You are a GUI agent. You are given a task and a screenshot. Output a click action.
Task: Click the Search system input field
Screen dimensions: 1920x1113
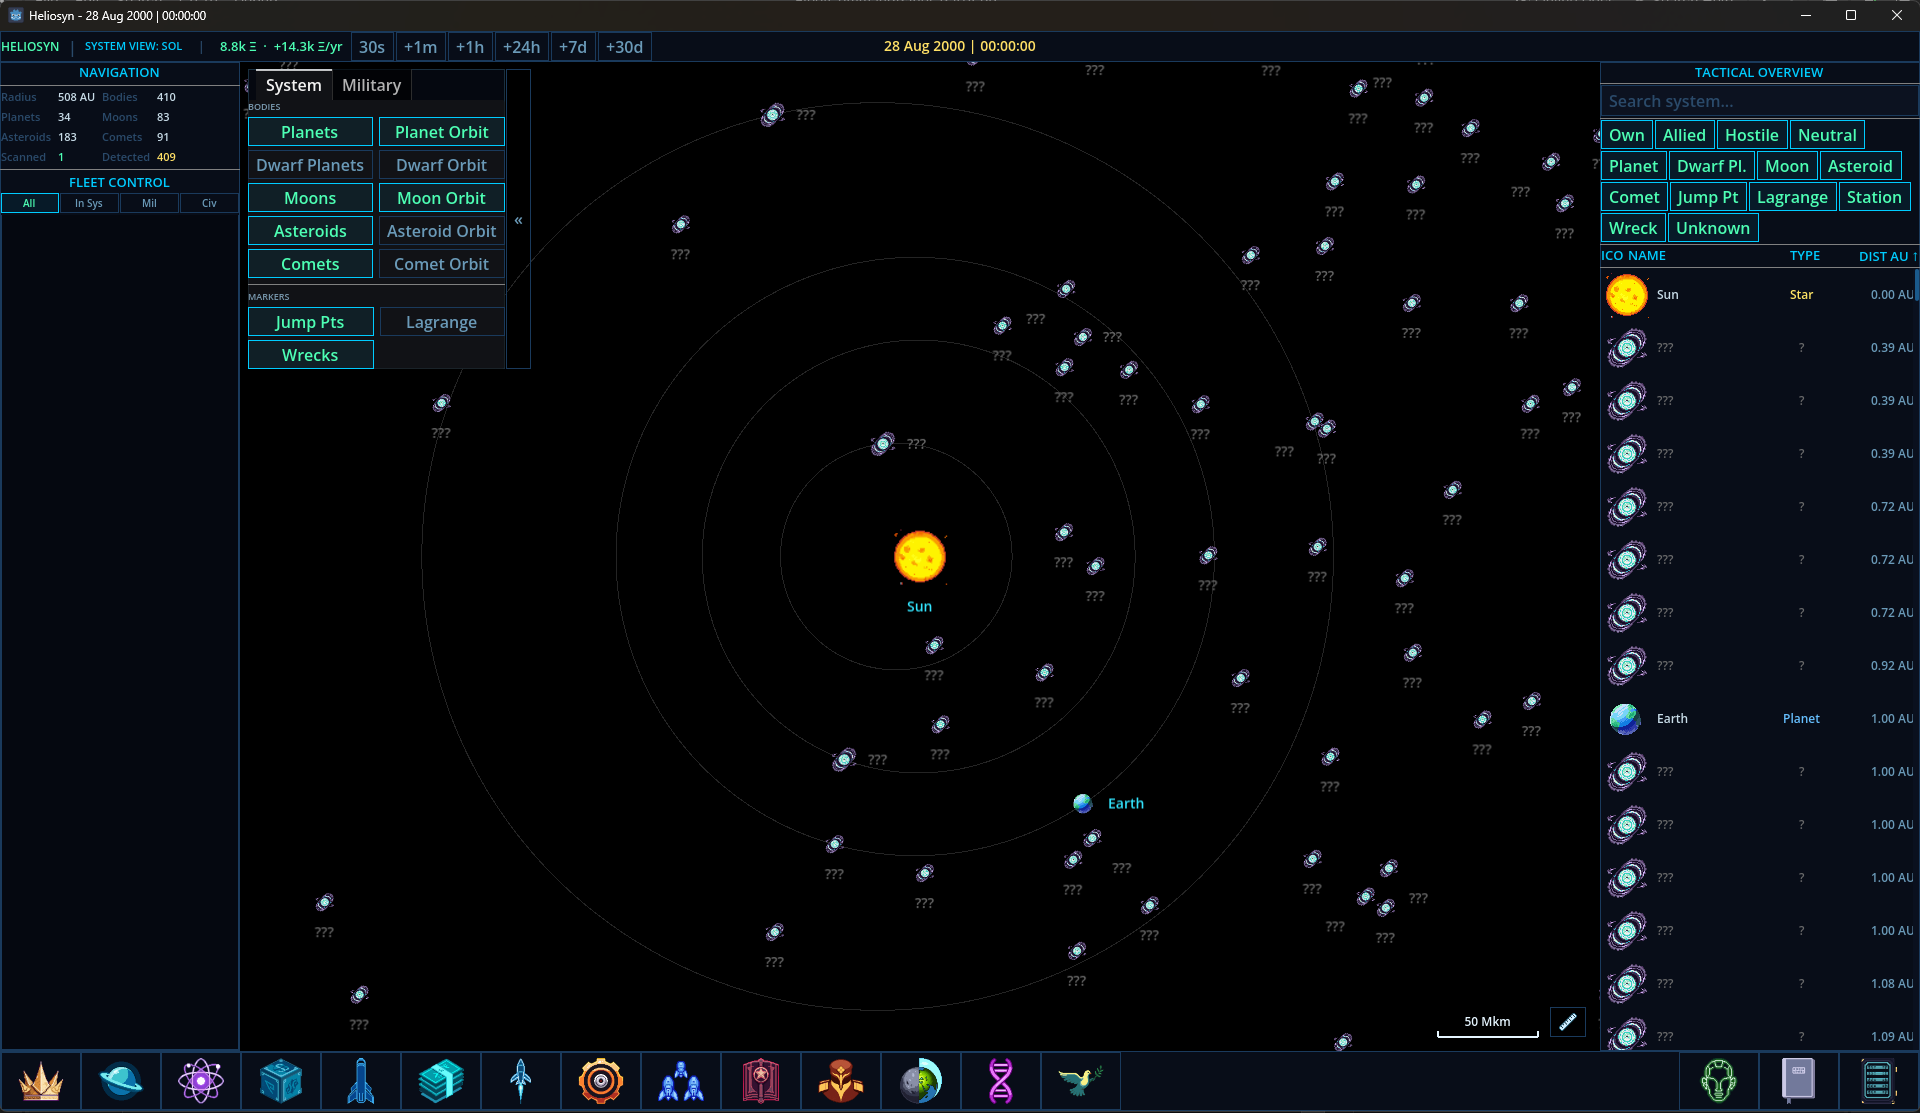coord(1759,101)
